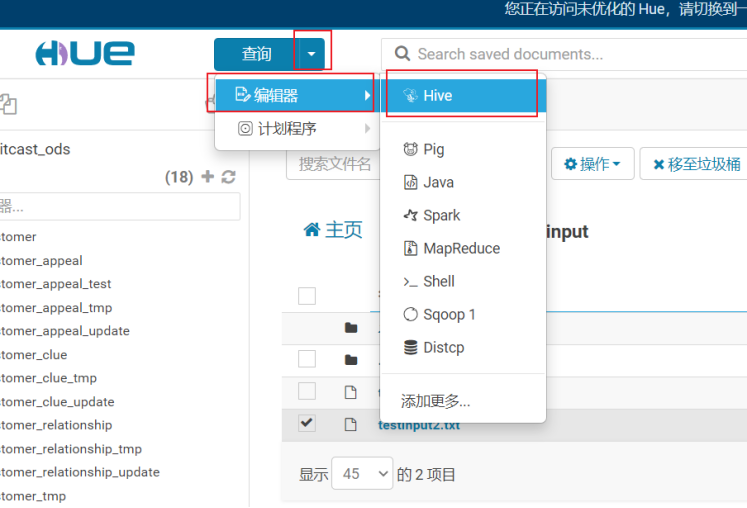747x508 pixels.
Task: Click the Java file icon
Action: [410, 182]
